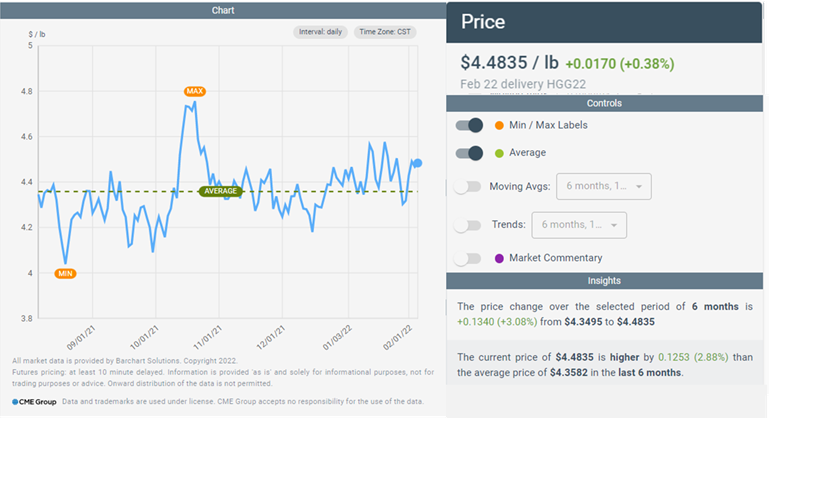Enable the Trends toggle
815x502 pixels.
[x=467, y=225]
